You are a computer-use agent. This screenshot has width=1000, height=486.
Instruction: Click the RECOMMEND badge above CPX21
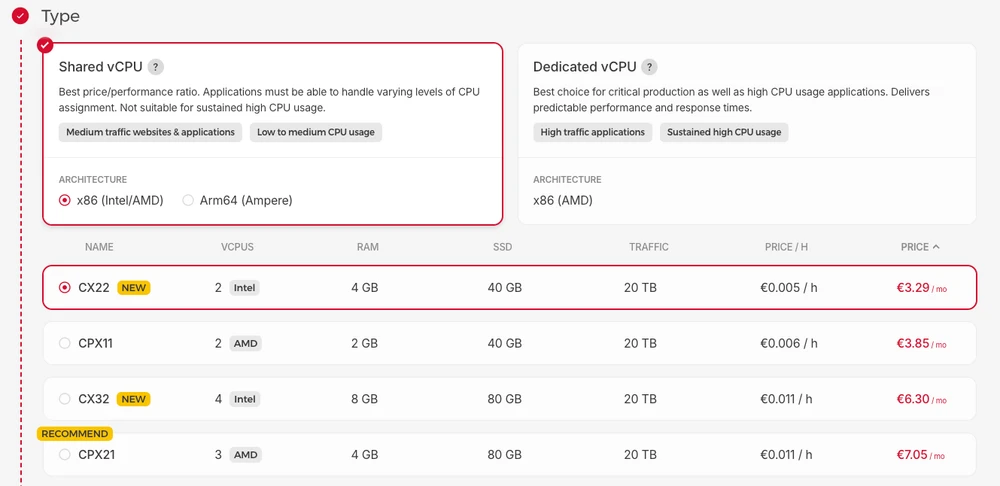point(75,434)
